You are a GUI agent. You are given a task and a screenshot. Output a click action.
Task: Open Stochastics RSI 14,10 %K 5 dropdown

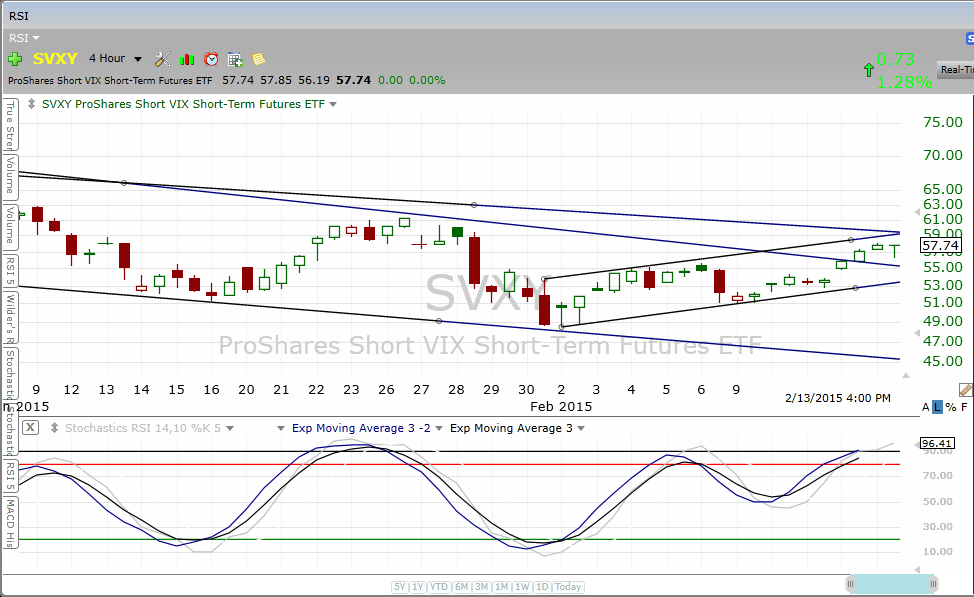pos(230,428)
